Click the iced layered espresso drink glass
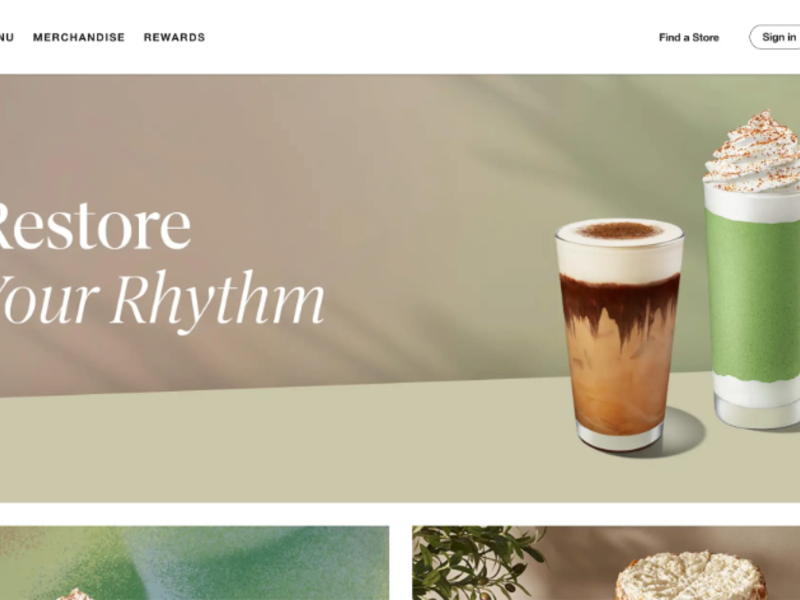 click(619, 337)
